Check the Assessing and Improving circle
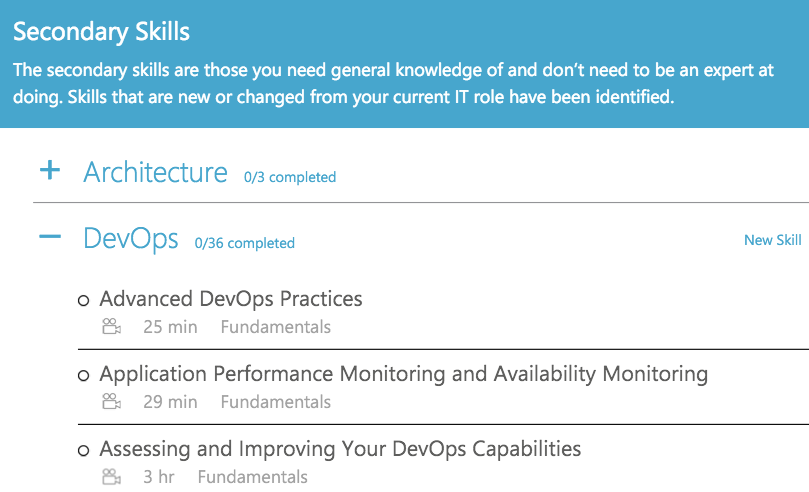This screenshot has height=492, width=809. [84, 450]
